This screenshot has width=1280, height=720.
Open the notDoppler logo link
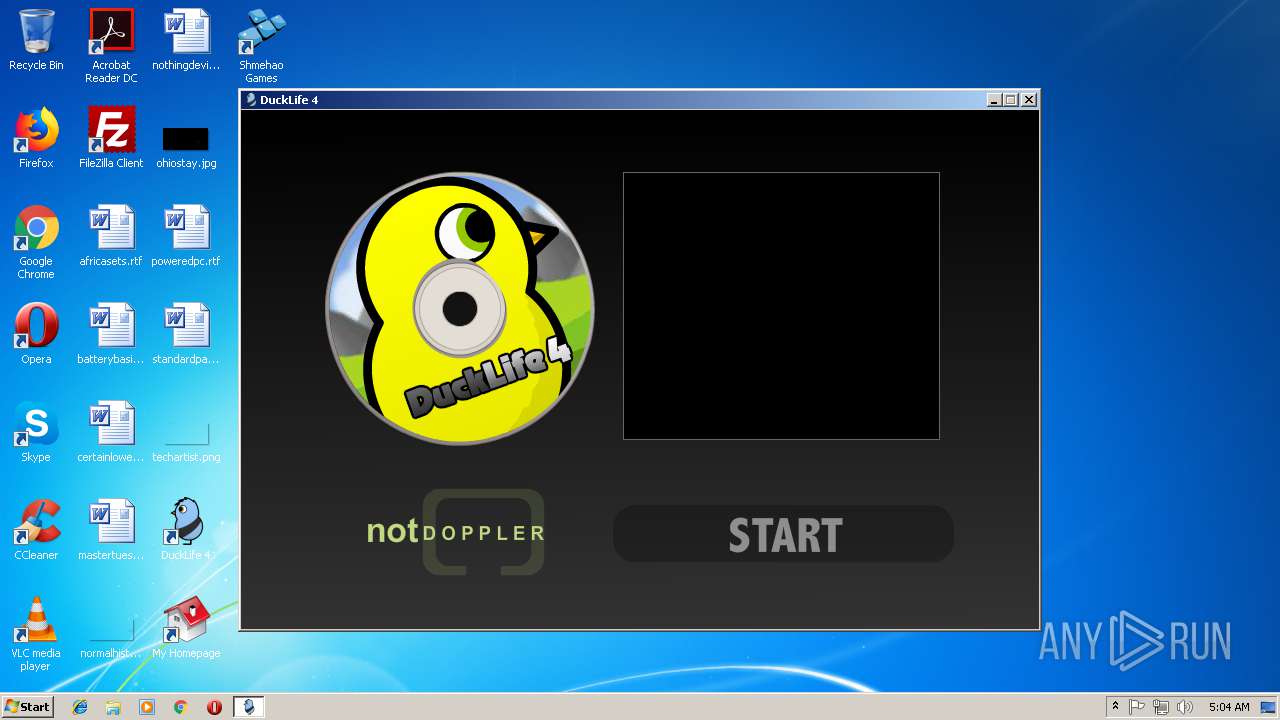click(457, 532)
